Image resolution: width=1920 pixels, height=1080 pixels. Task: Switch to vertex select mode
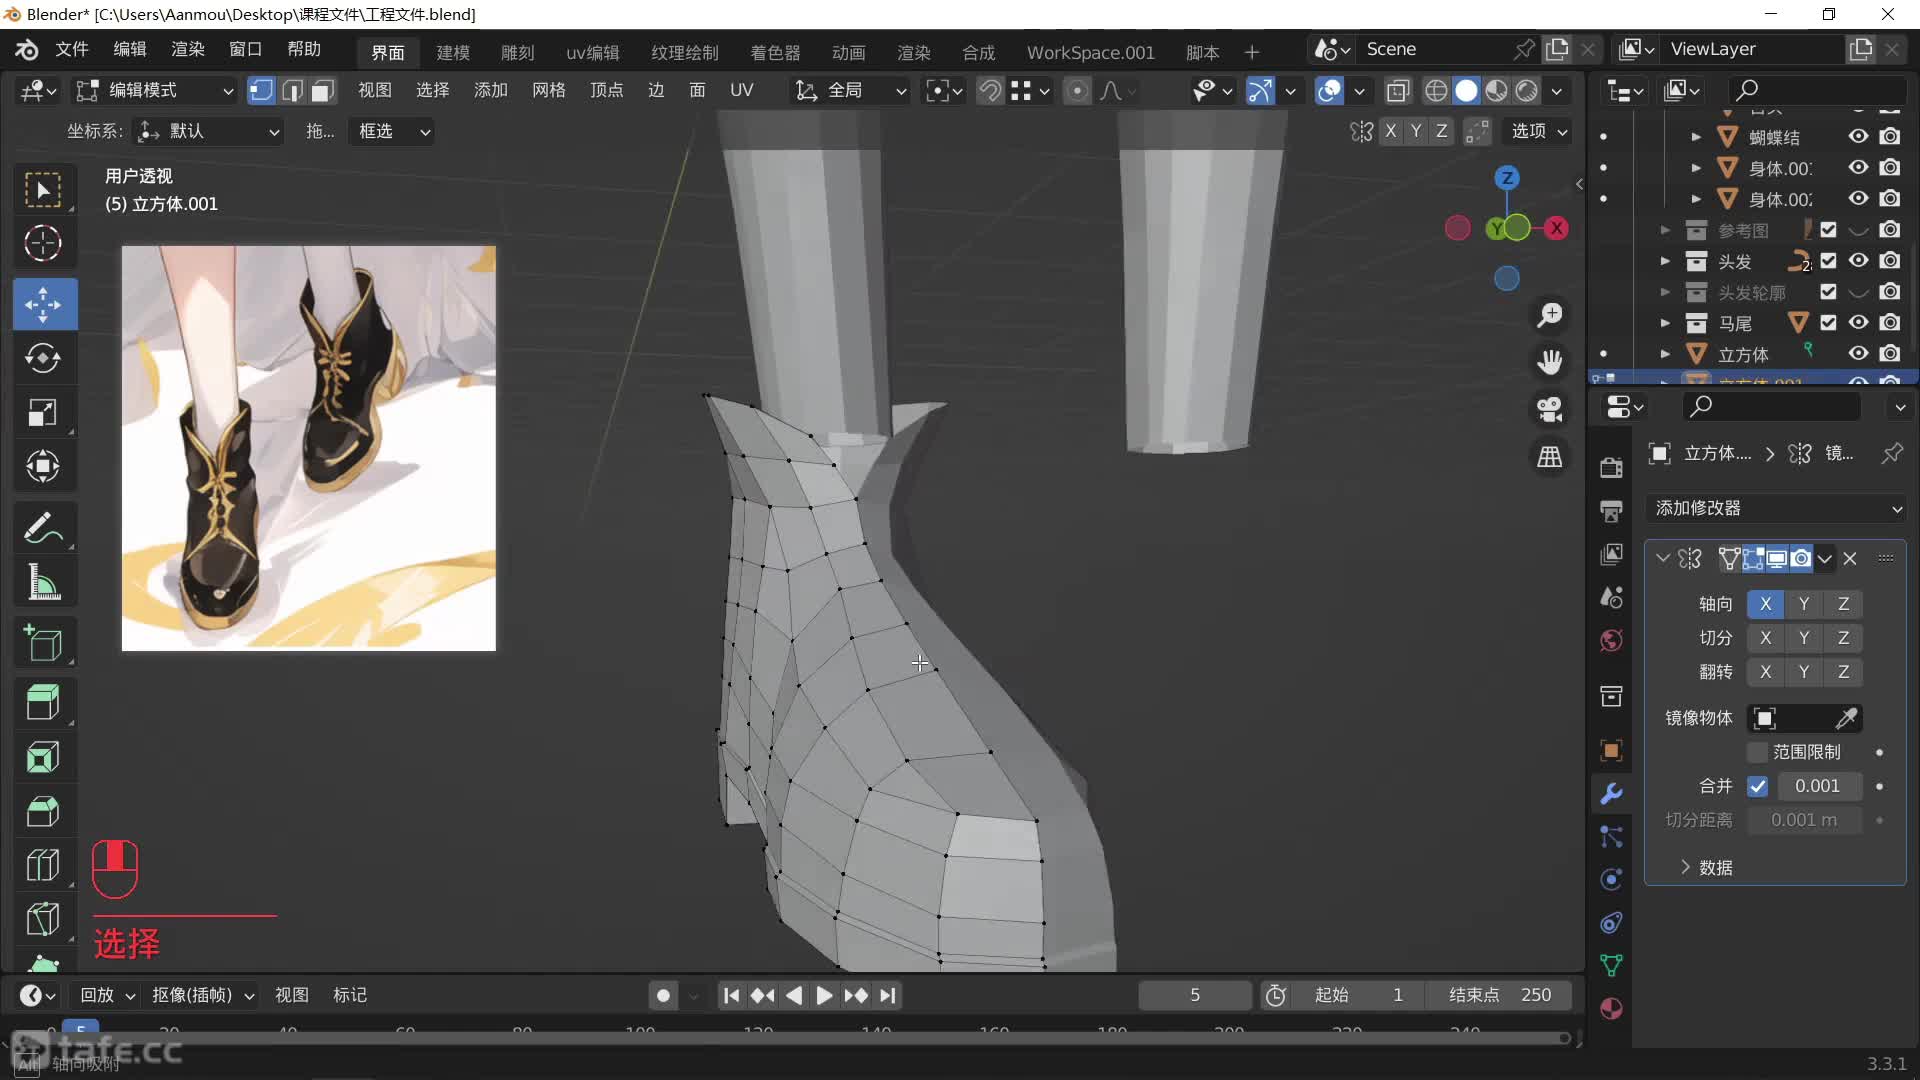[x=261, y=91]
